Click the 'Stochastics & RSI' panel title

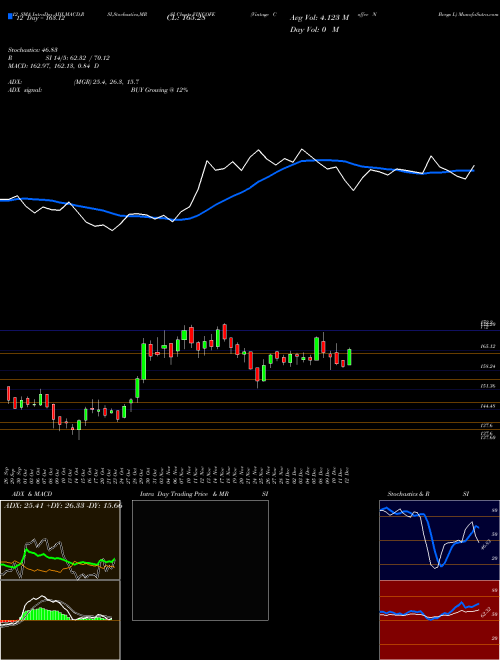click(428, 494)
